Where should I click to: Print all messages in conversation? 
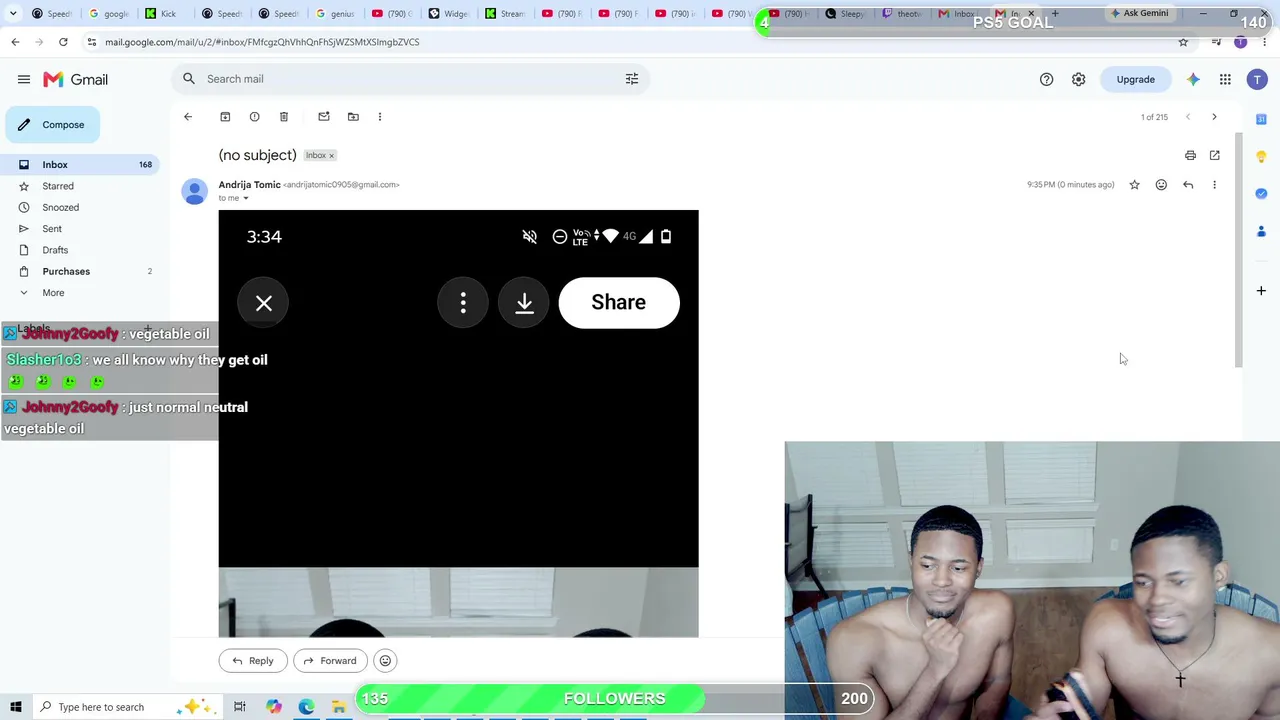coord(1190,155)
